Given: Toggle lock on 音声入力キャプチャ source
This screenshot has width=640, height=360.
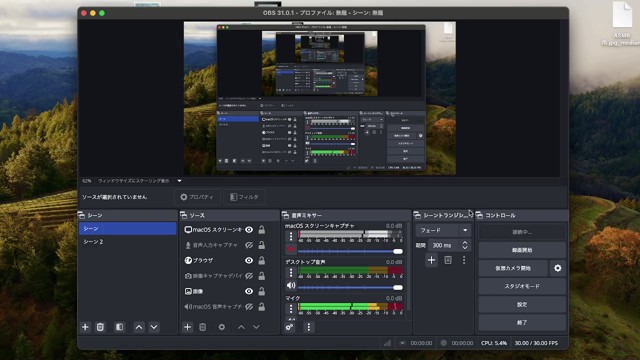Looking at the screenshot, I should point(262,245).
